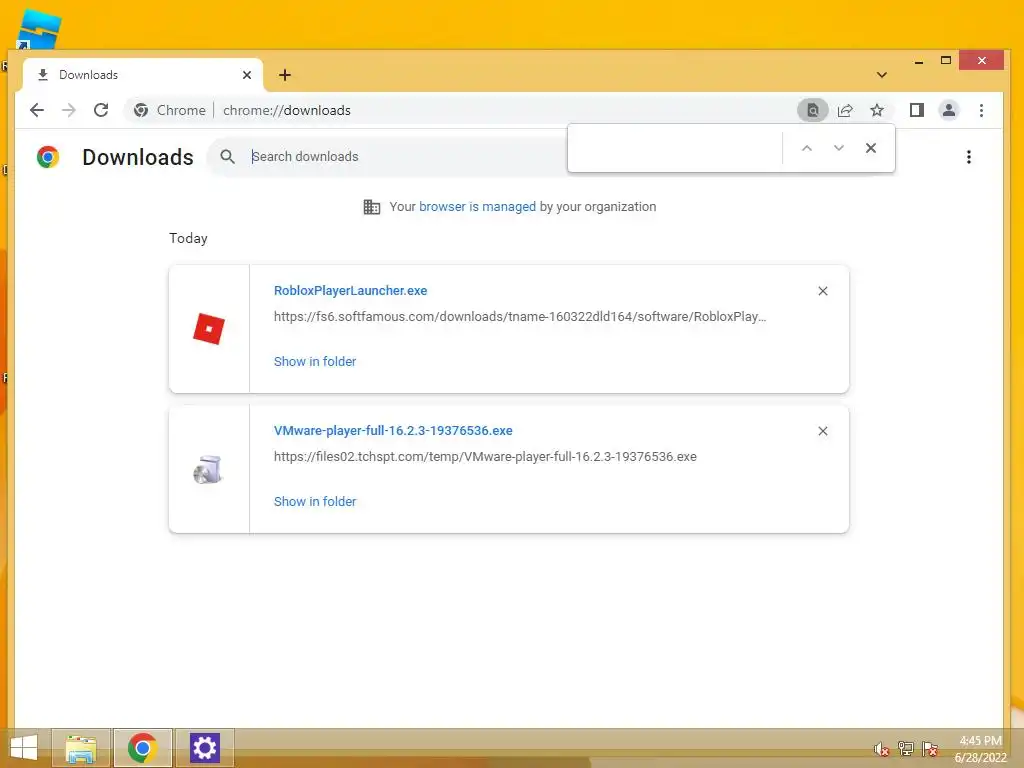Click the muted volume tray icon

pos(882,749)
